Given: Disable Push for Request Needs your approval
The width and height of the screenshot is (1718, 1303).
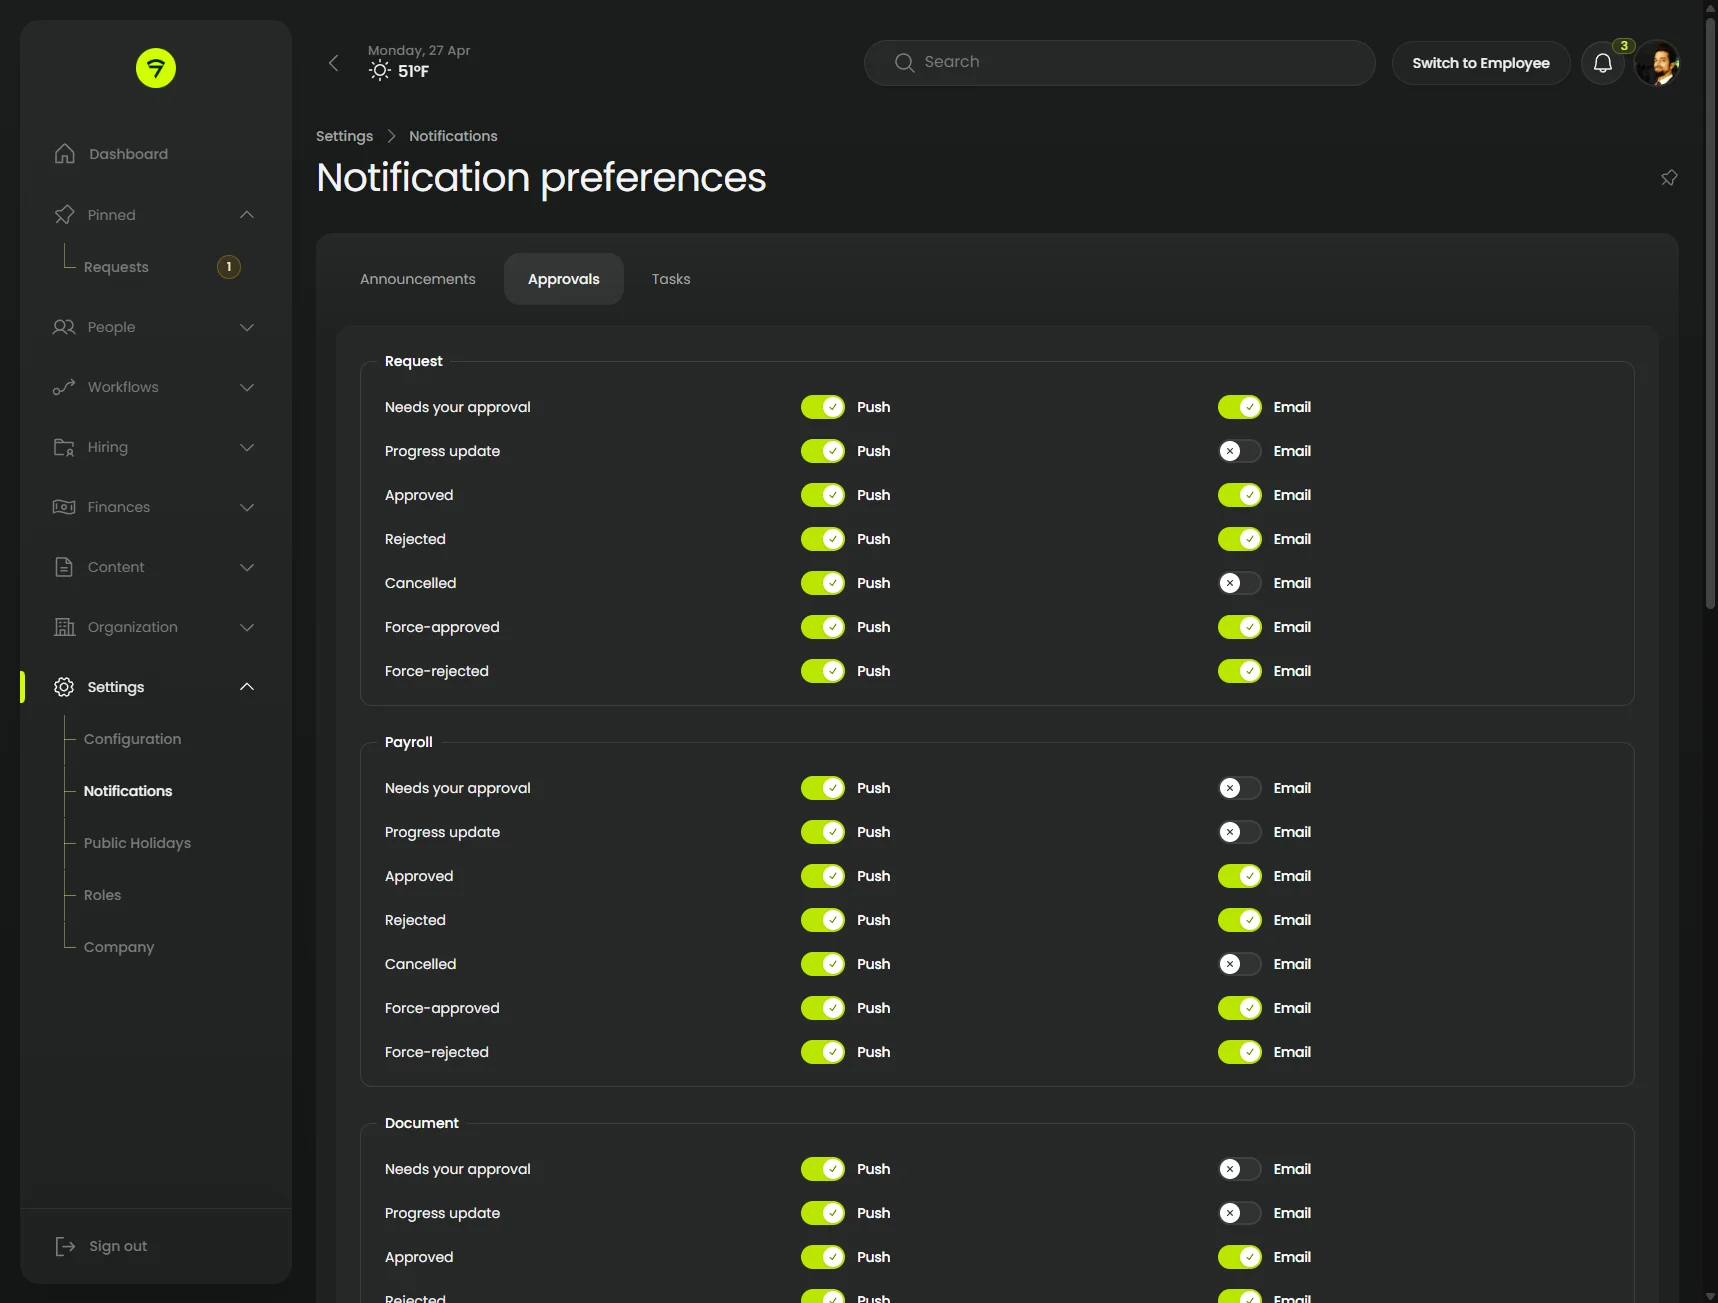Looking at the screenshot, I should tap(825, 407).
